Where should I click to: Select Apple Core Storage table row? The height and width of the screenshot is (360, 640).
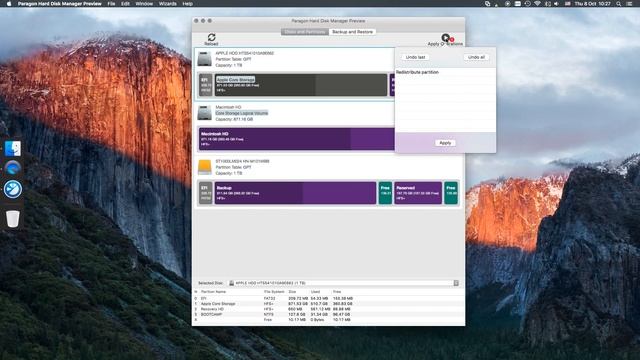(328, 304)
